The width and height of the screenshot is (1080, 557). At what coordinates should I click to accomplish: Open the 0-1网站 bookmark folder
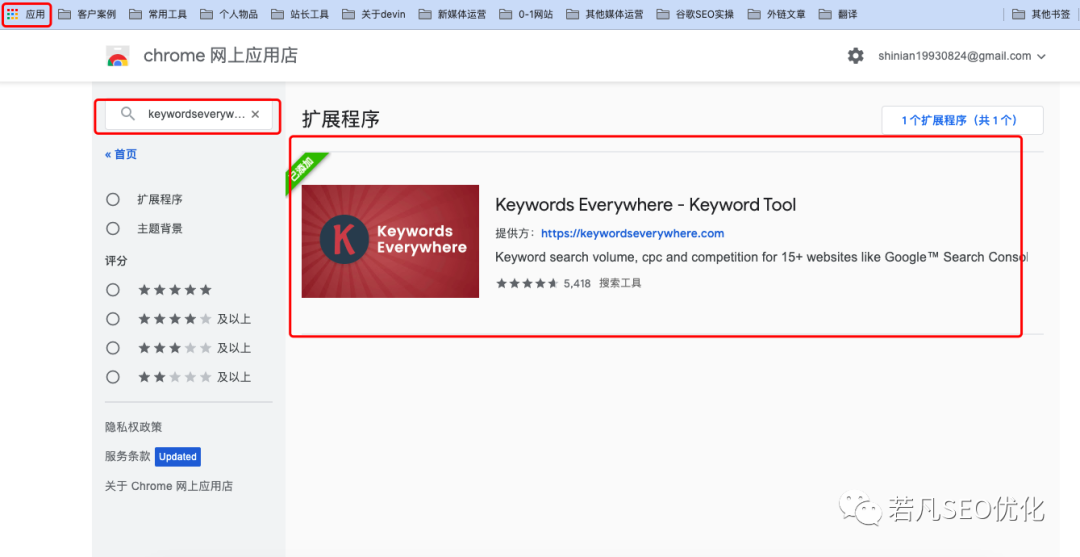point(526,14)
